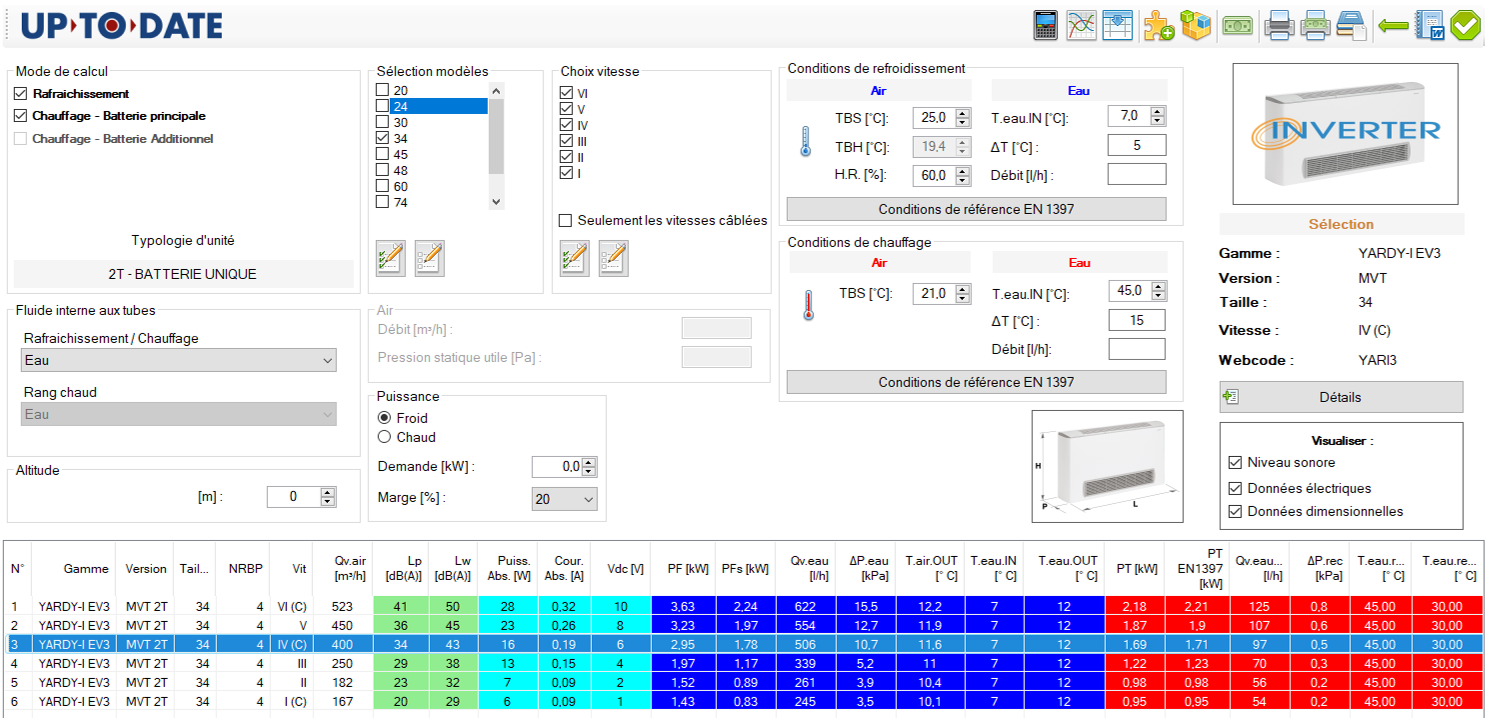
Task: Expand the Marge [%] dropdown
Action: [x=564, y=498]
